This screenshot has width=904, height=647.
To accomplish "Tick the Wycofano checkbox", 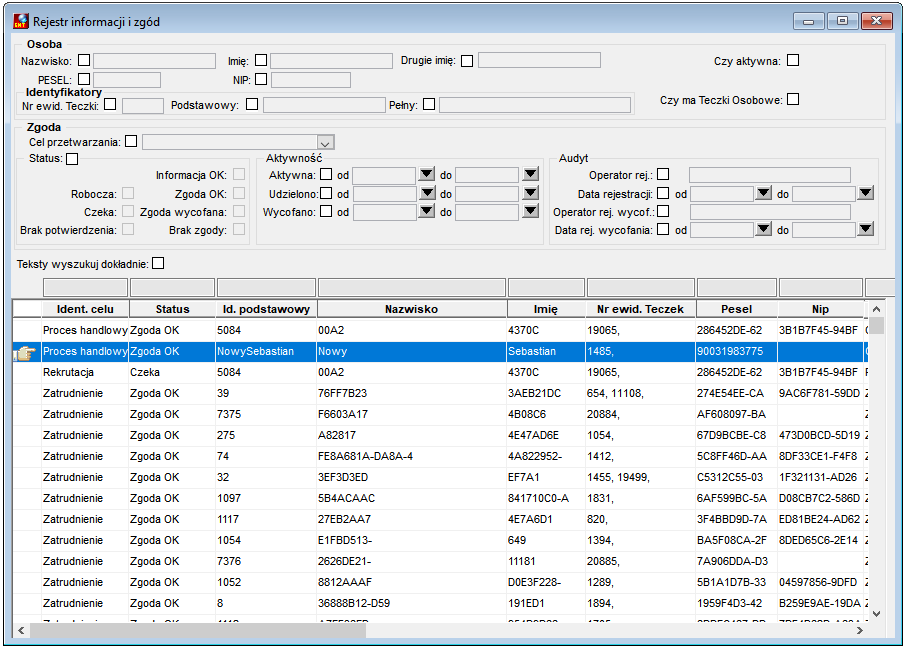I will (326, 211).
